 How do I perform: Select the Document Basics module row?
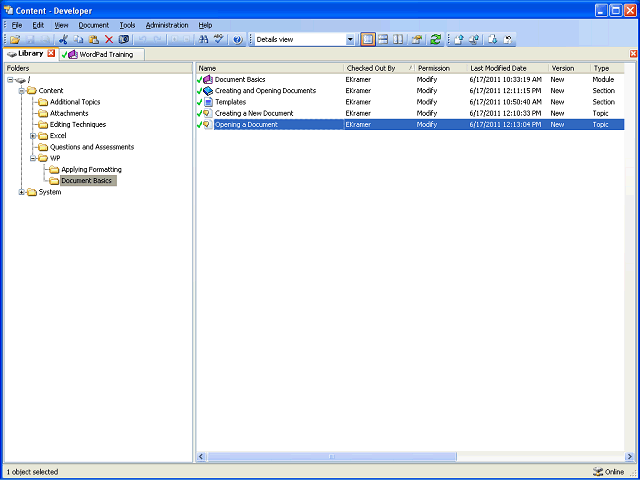[x=410, y=80]
